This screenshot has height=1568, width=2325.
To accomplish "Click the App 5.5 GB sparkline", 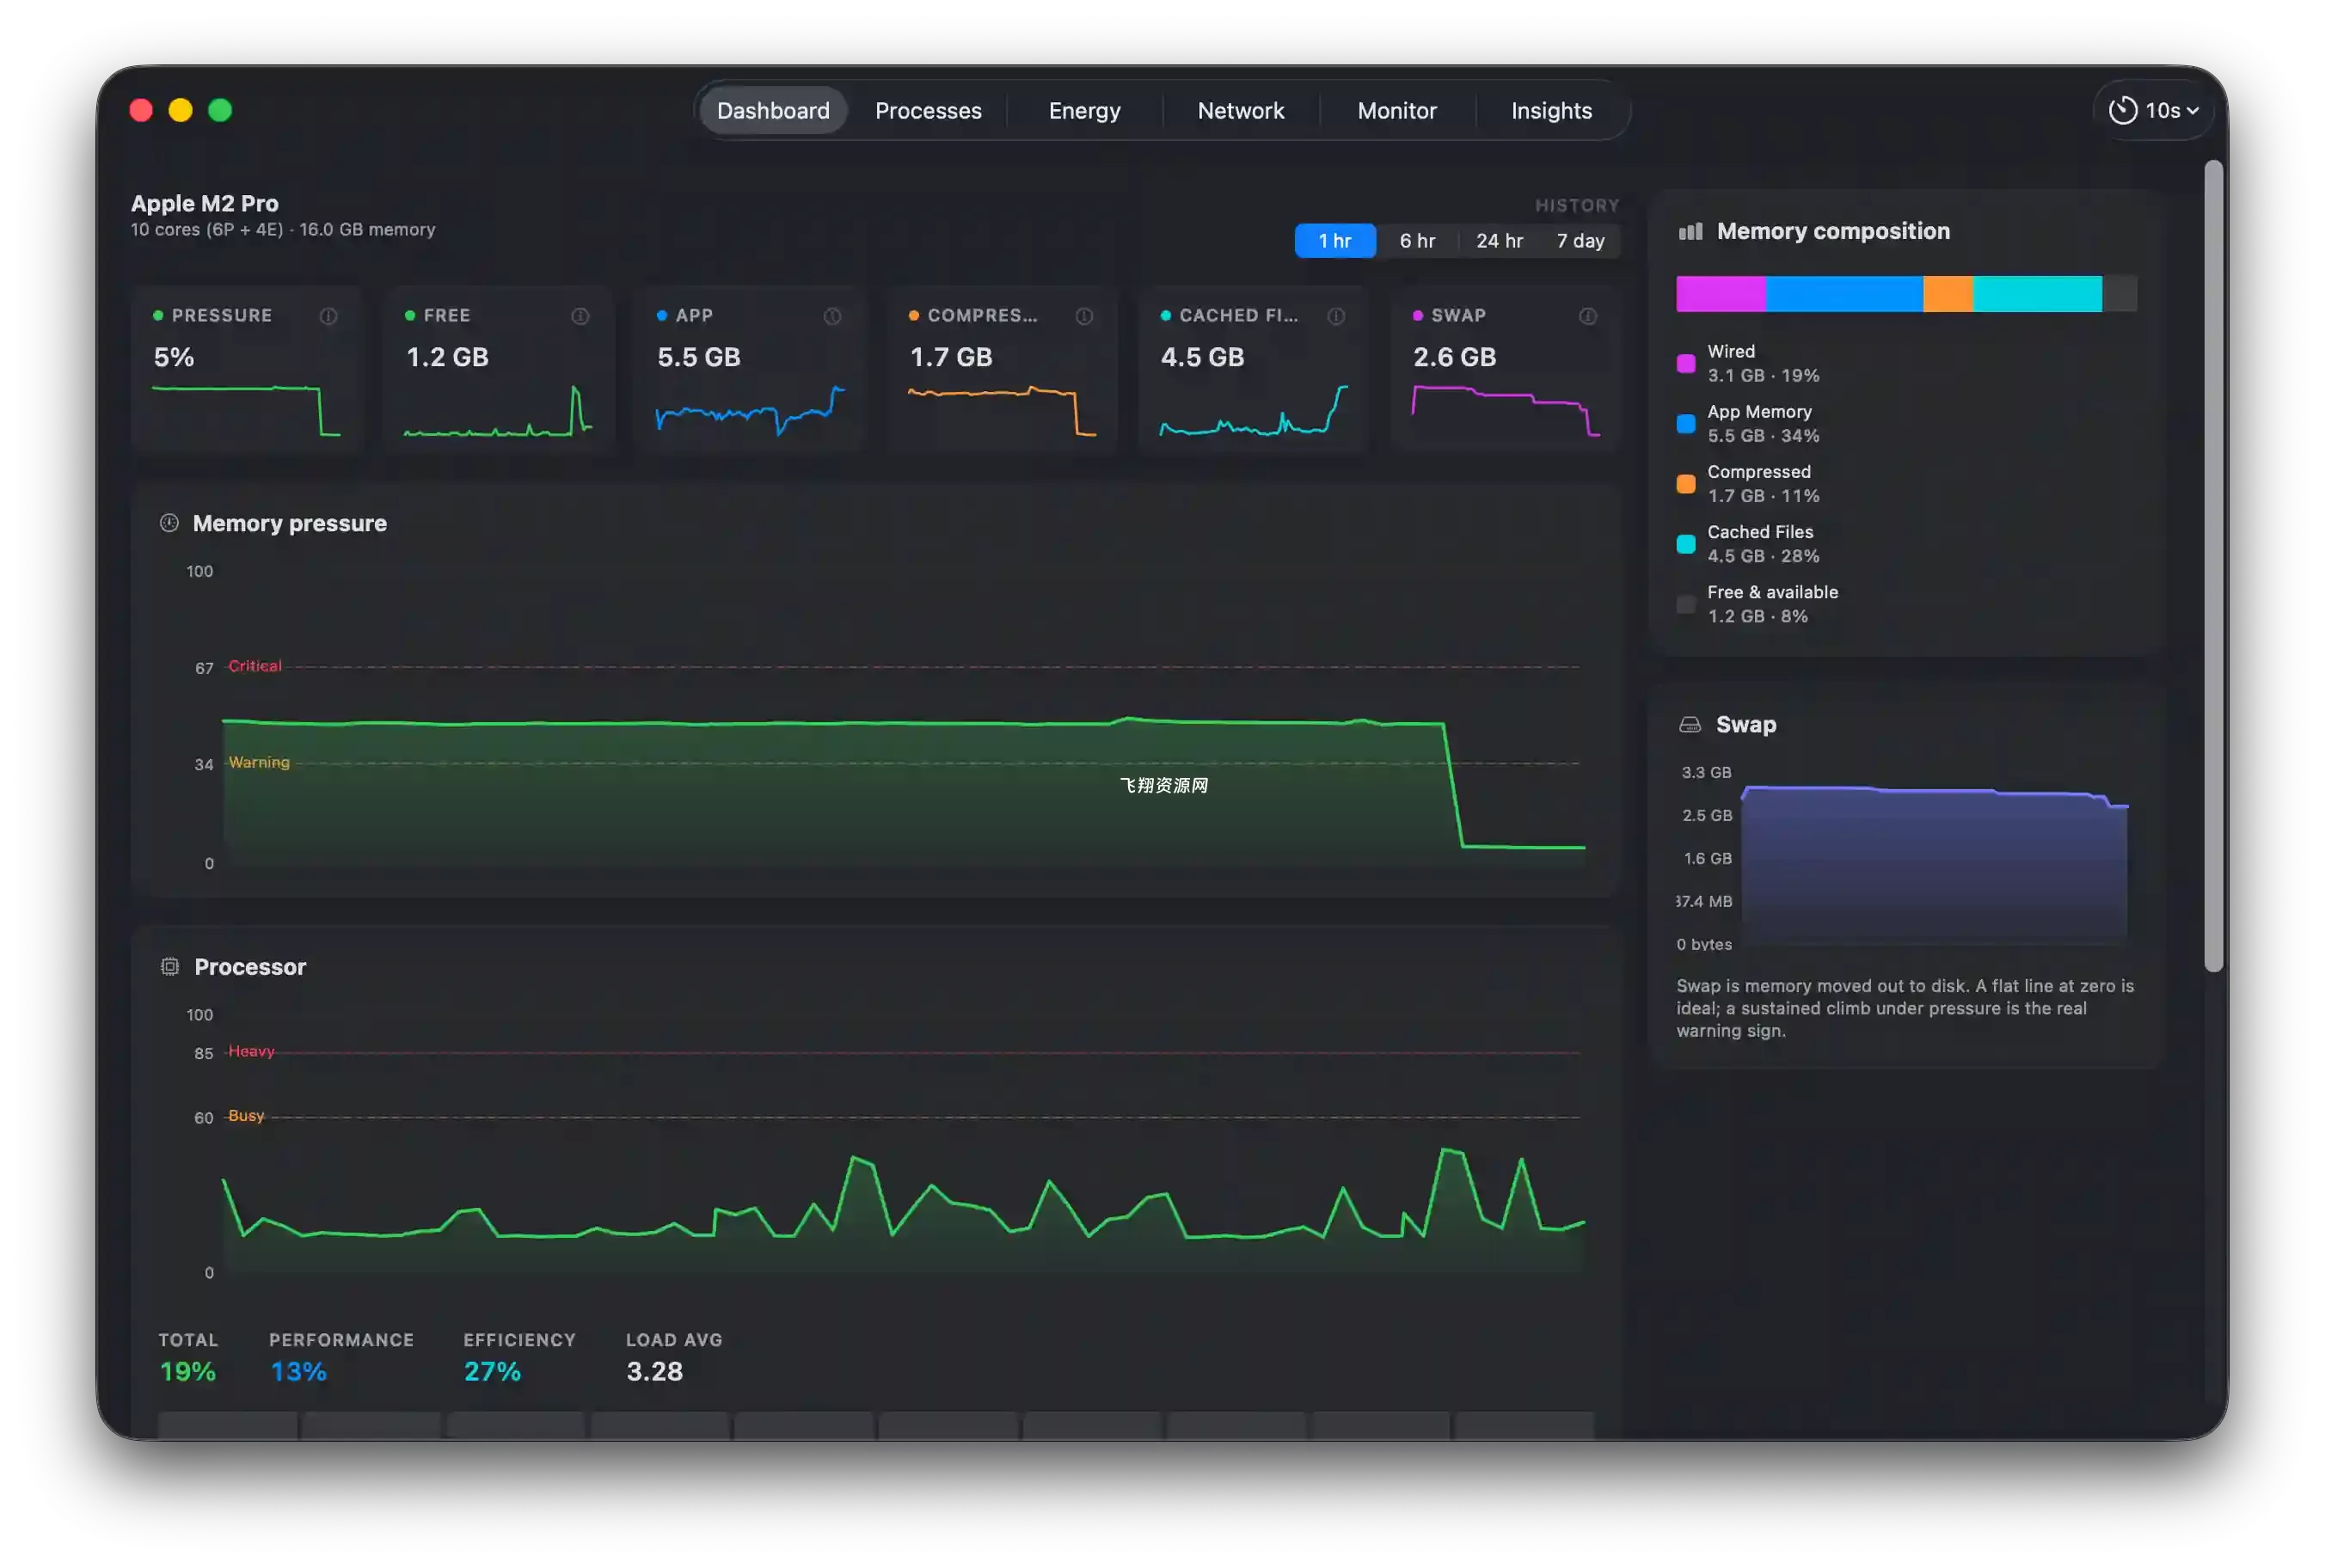I will coord(750,410).
